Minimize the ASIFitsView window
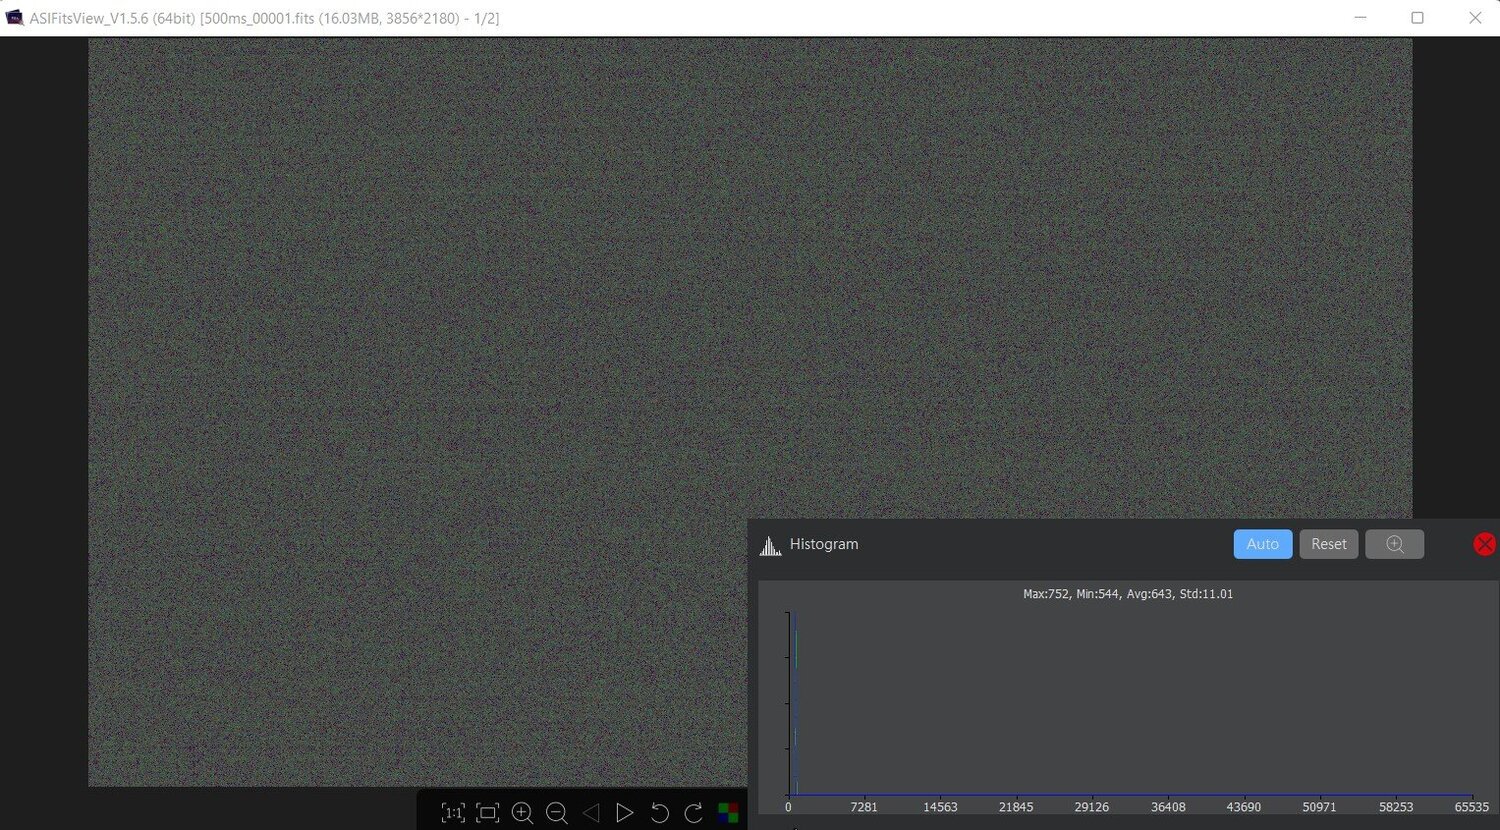Screen dimensions: 1500x830 click(x=1360, y=17)
